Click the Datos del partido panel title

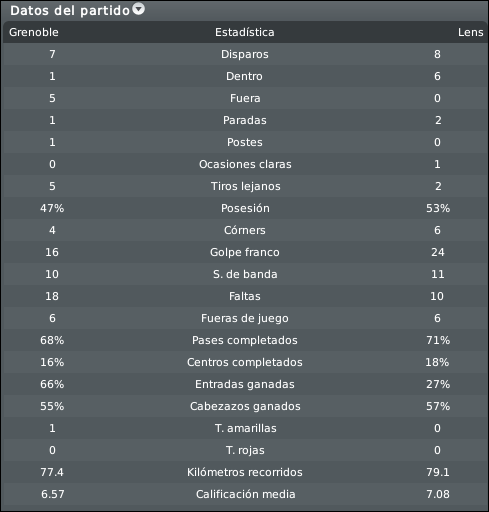point(70,11)
